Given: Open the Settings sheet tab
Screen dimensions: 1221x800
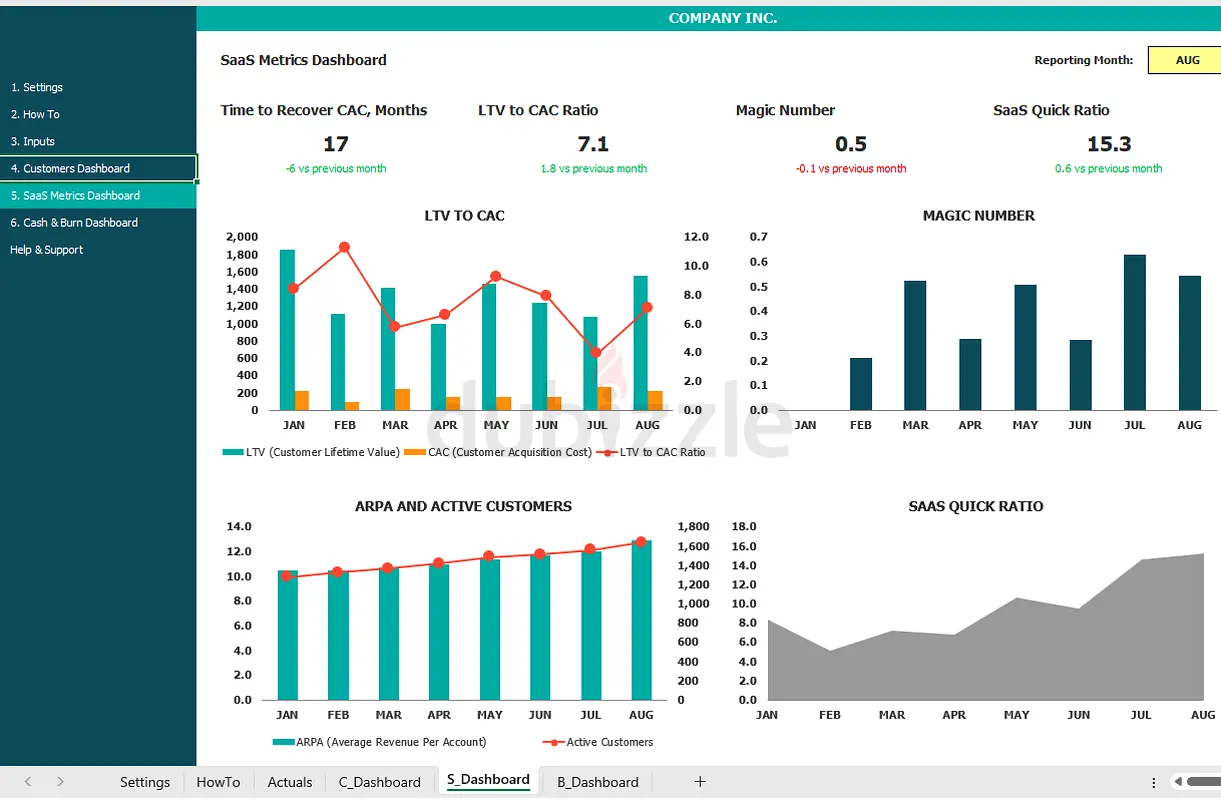Looking at the screenshot, I should (145, 782).
